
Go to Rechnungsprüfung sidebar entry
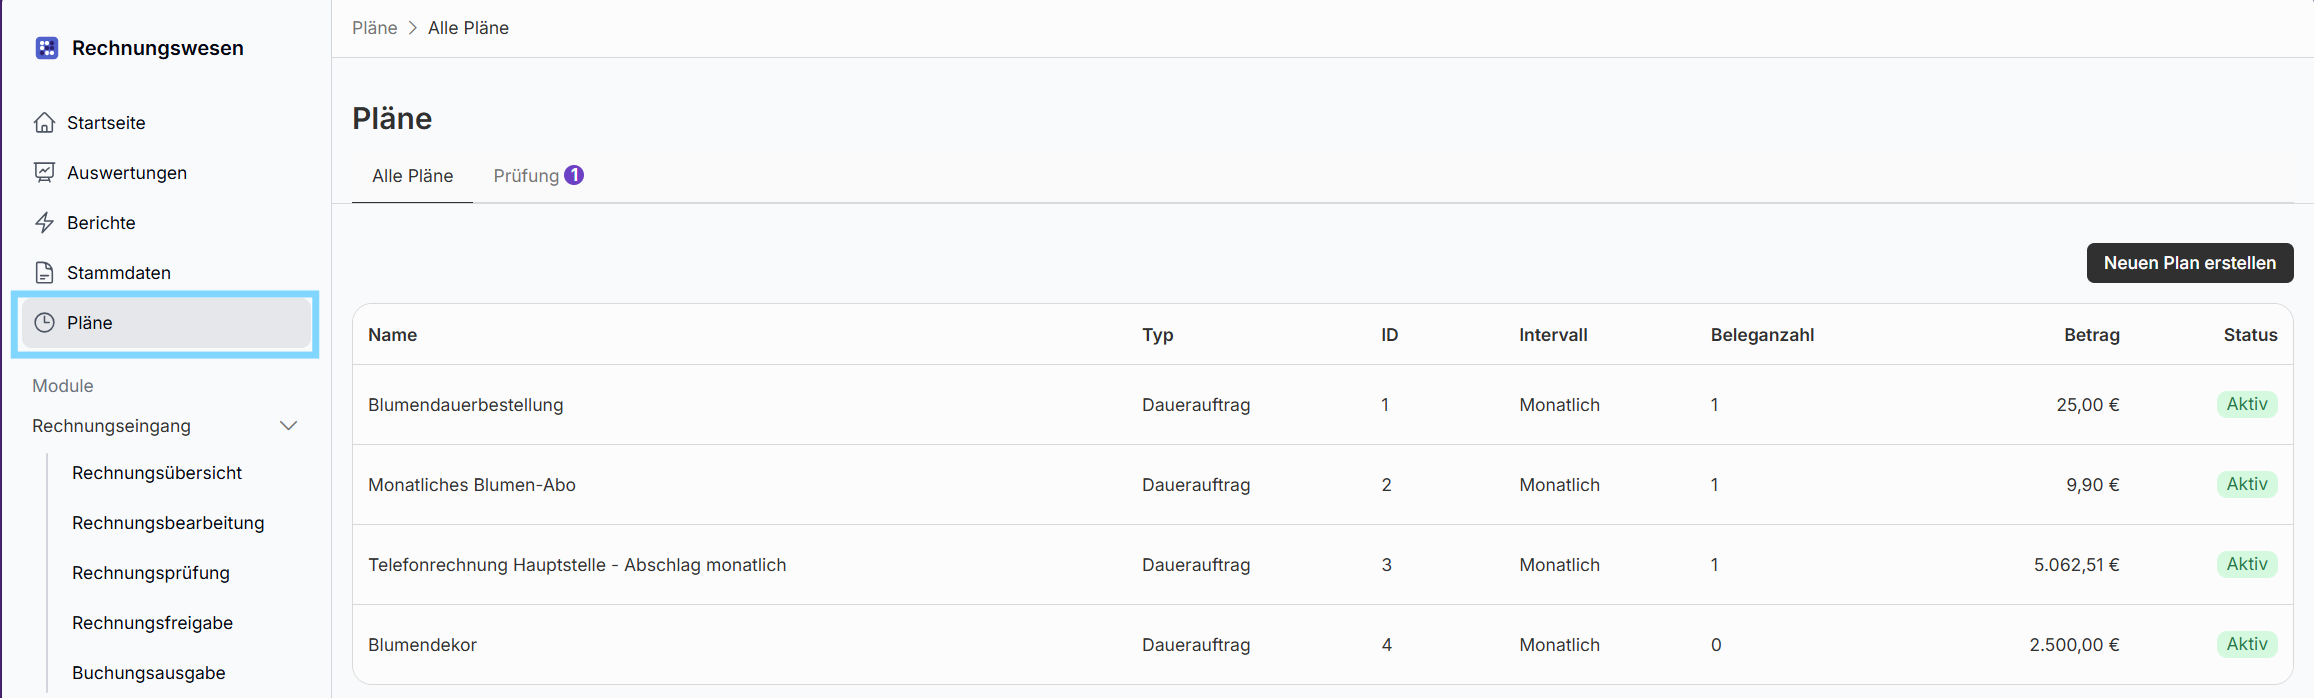pos(151,573)
